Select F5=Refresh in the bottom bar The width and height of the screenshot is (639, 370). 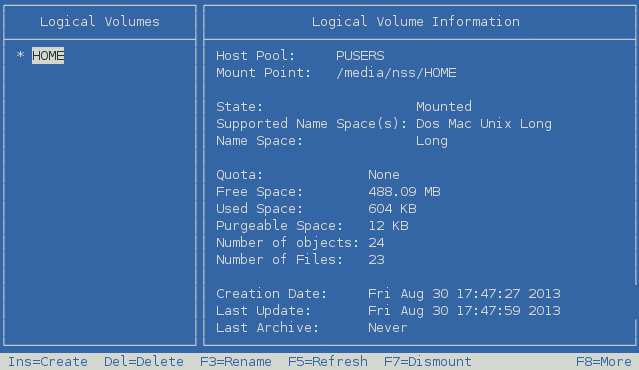click(x=328, y=361)
